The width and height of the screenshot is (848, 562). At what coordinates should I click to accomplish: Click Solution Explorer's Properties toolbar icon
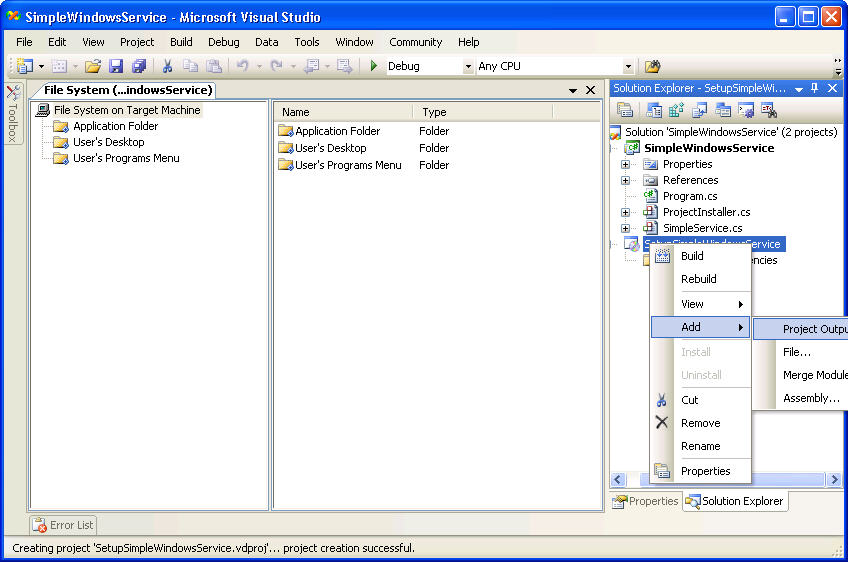pos(625,110)
